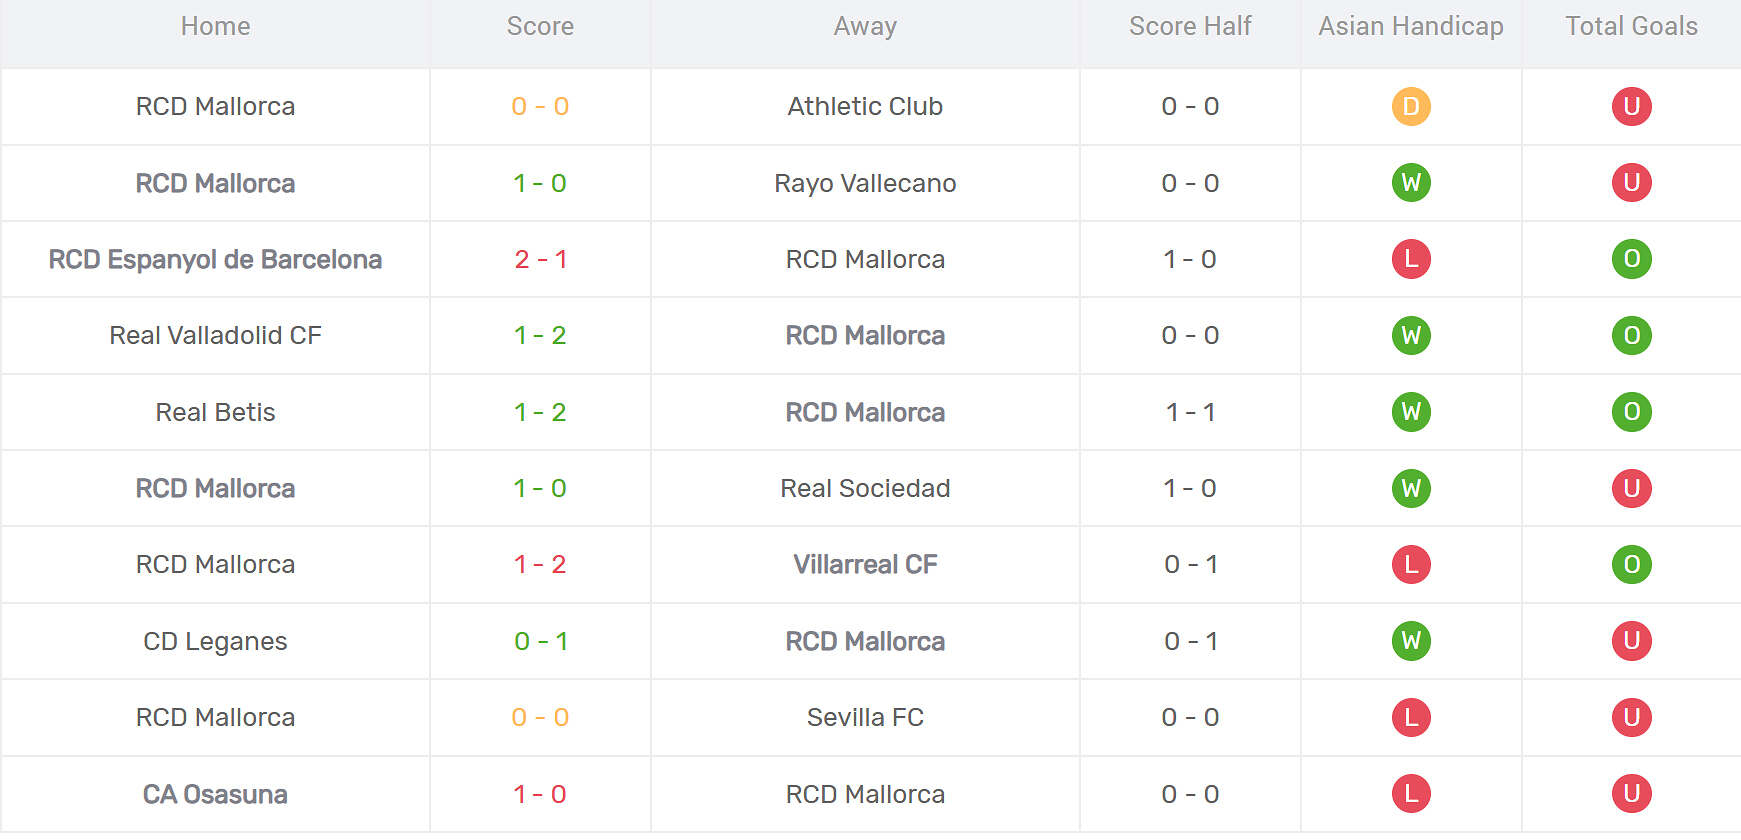
Task: Click the Home column header
Action: 215,26
